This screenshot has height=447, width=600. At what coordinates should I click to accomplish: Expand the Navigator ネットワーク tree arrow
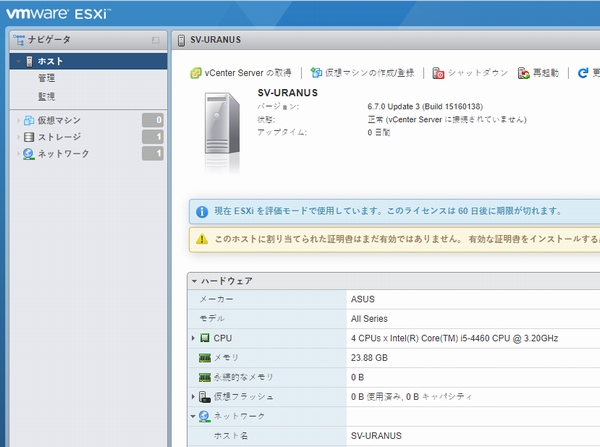(x=18, y=154)
